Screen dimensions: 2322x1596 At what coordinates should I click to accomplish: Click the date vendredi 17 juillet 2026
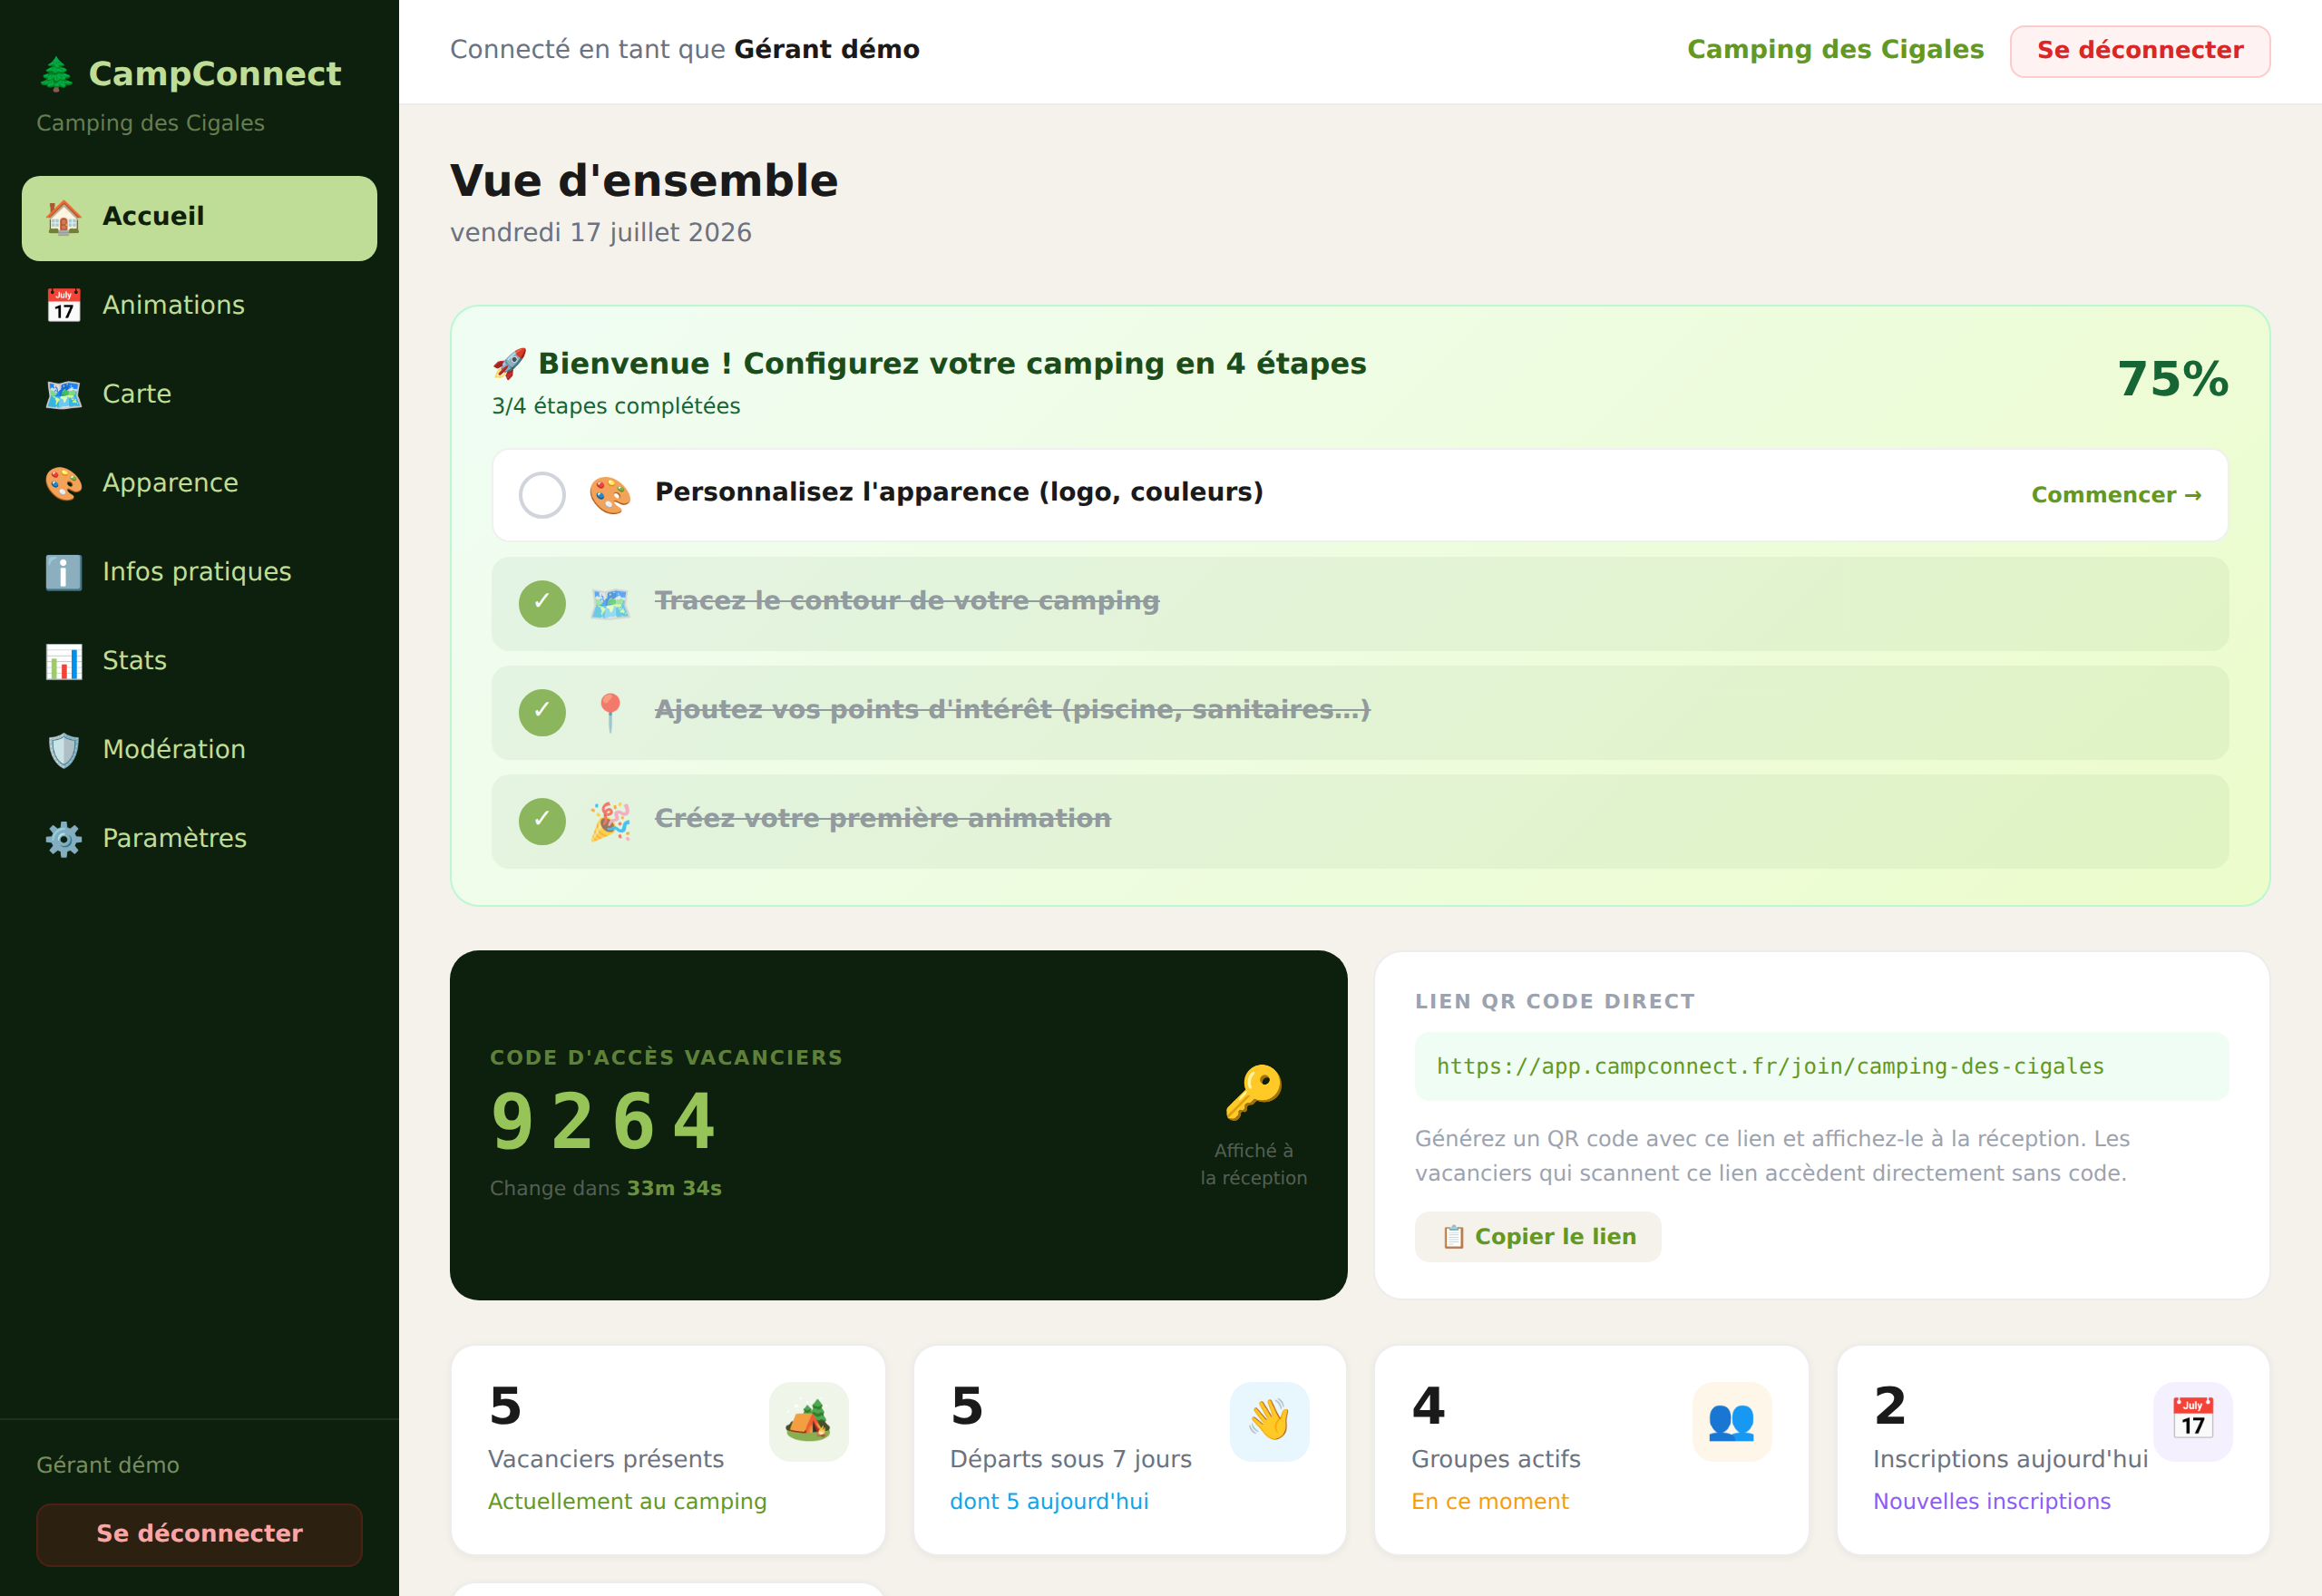601,233
